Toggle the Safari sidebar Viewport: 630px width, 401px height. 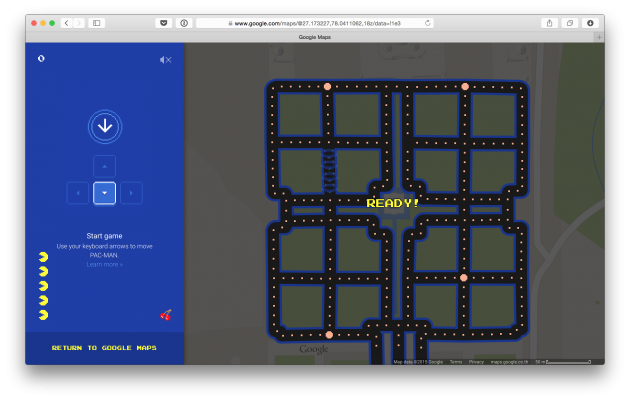pyautogui.click(x=97, y=22)
